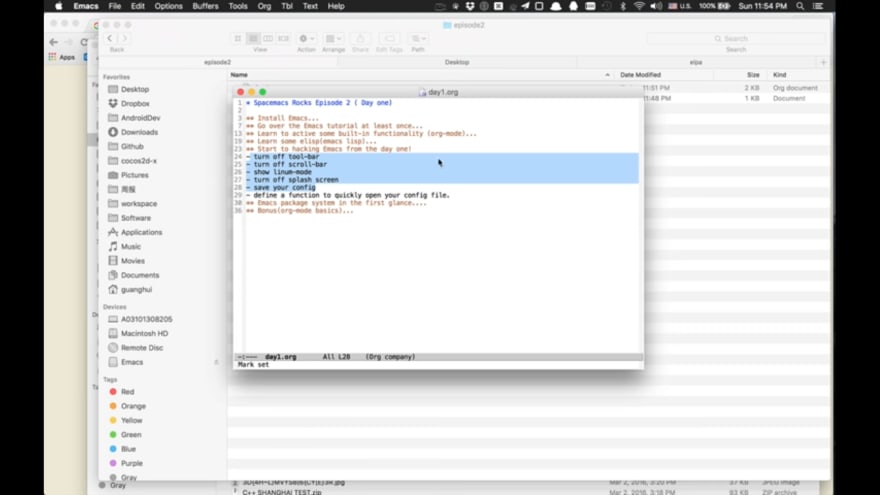Click the Bluetooth menu bar icon
This screenshot has width=880, height=495.
pos(623,6)
